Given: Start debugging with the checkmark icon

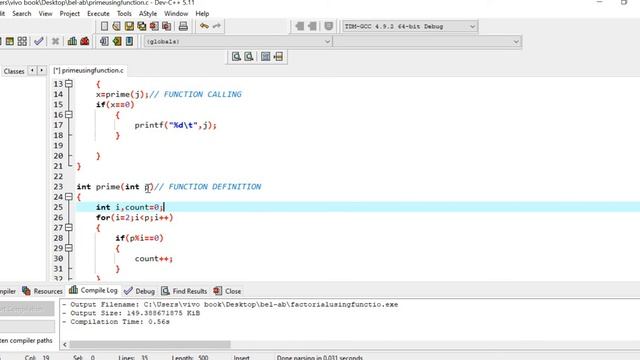Looking at the screenshot, I should pos(39,41).
